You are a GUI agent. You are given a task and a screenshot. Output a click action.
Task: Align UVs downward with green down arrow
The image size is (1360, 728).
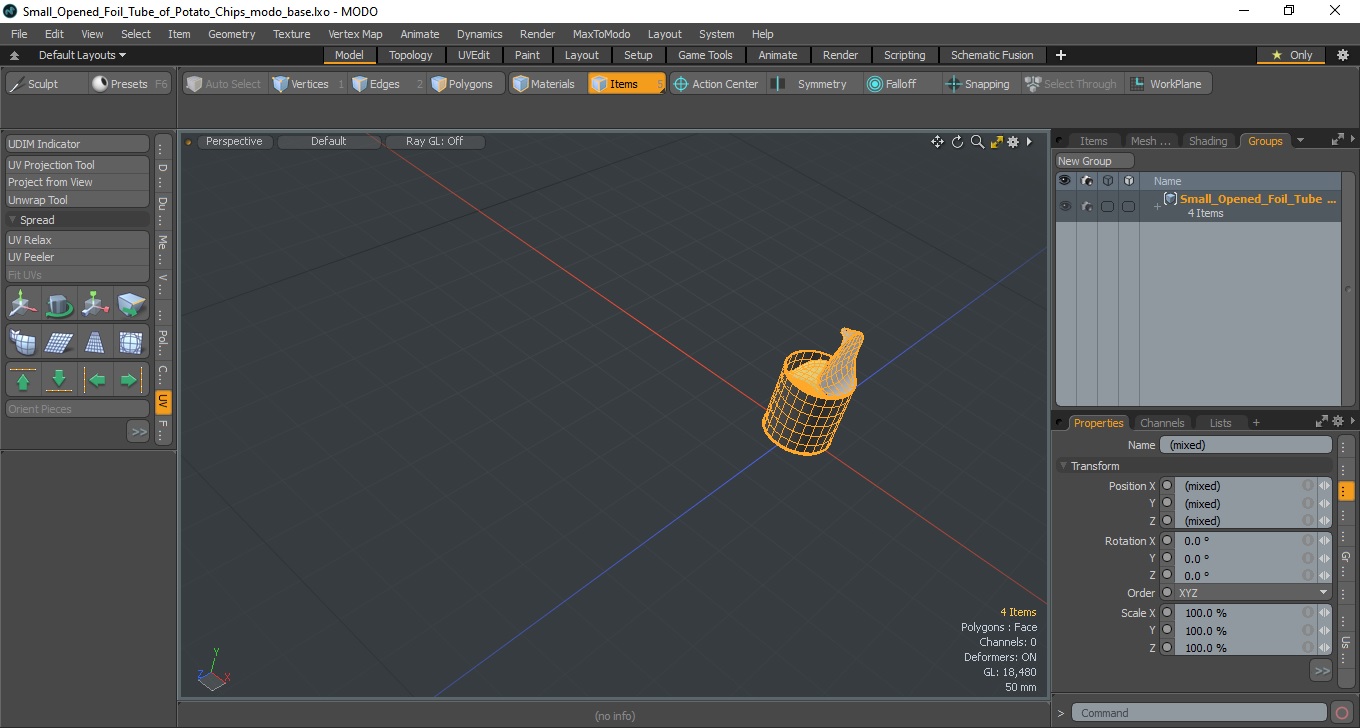[x=60, y=380]
